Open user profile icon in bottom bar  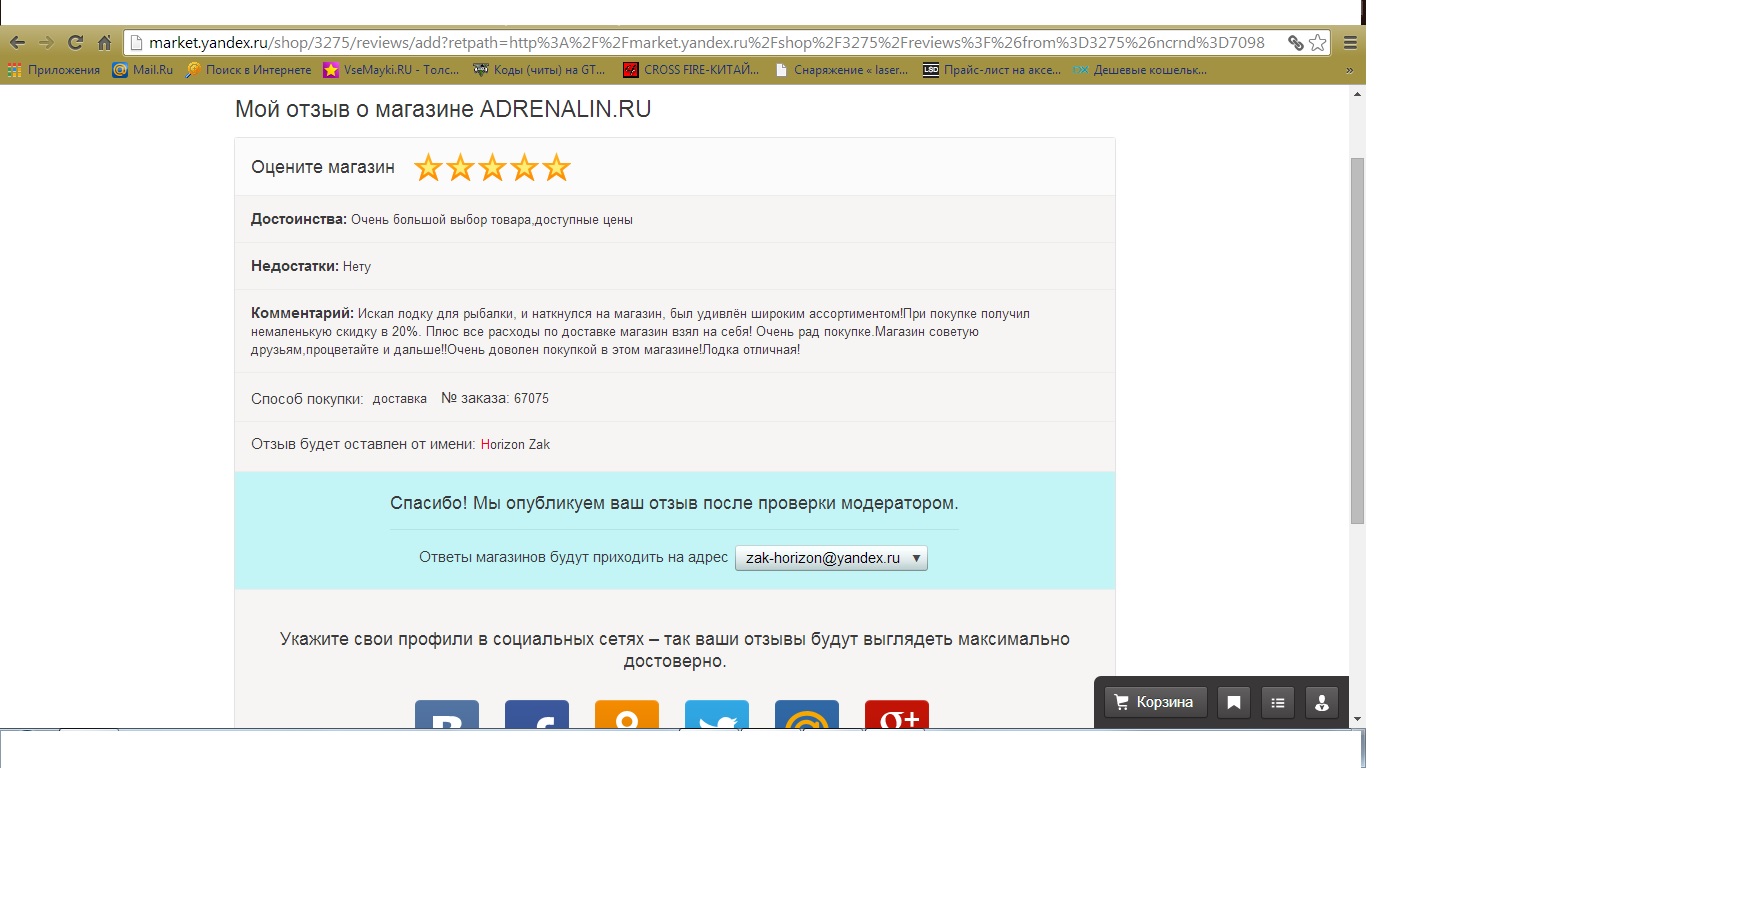(x=1322, y=702)
